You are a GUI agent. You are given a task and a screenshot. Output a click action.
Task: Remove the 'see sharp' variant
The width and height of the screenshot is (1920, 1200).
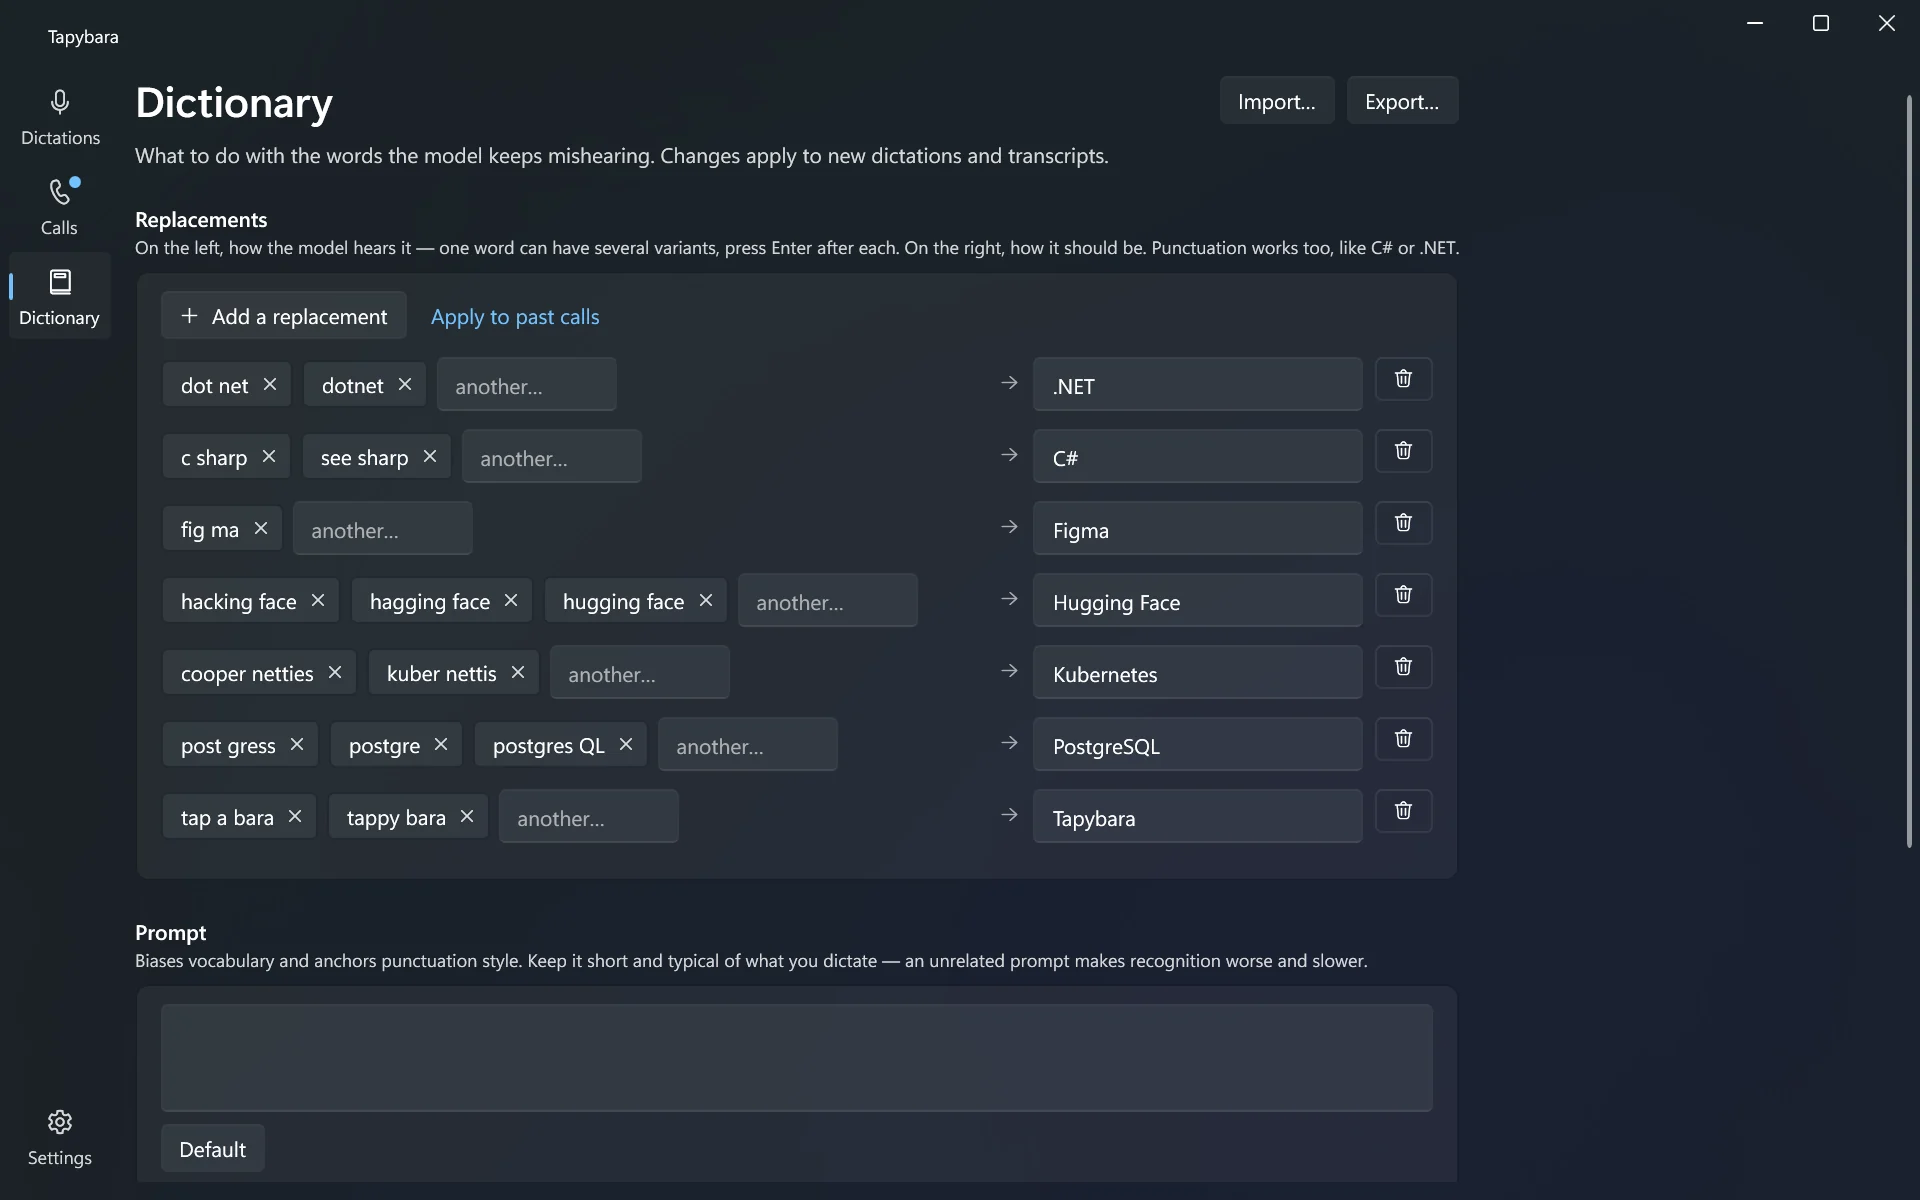(x=430, y=456)
